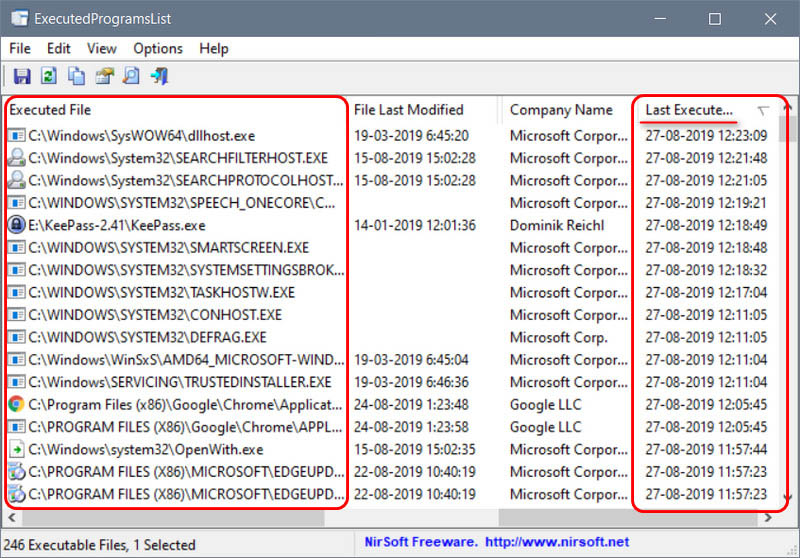This screenshot has height=558, width=800.
Task: Open the Help menu
Action: pos(214,48)
